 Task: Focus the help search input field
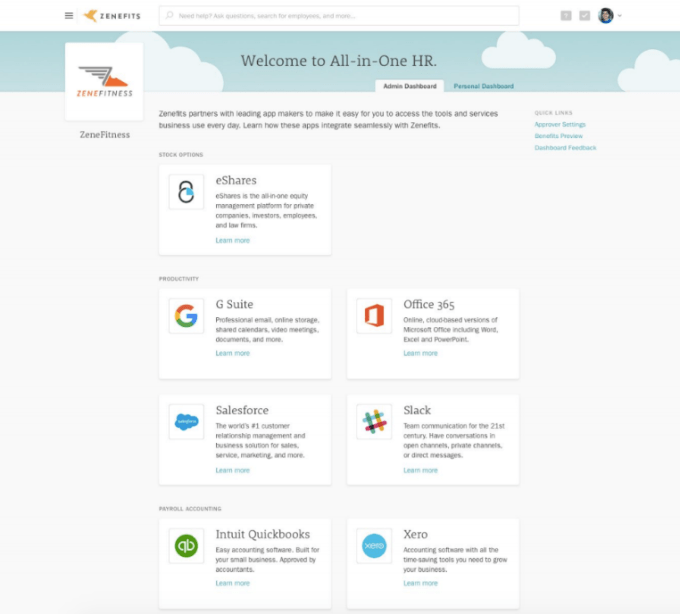click(x=339, y=16)
